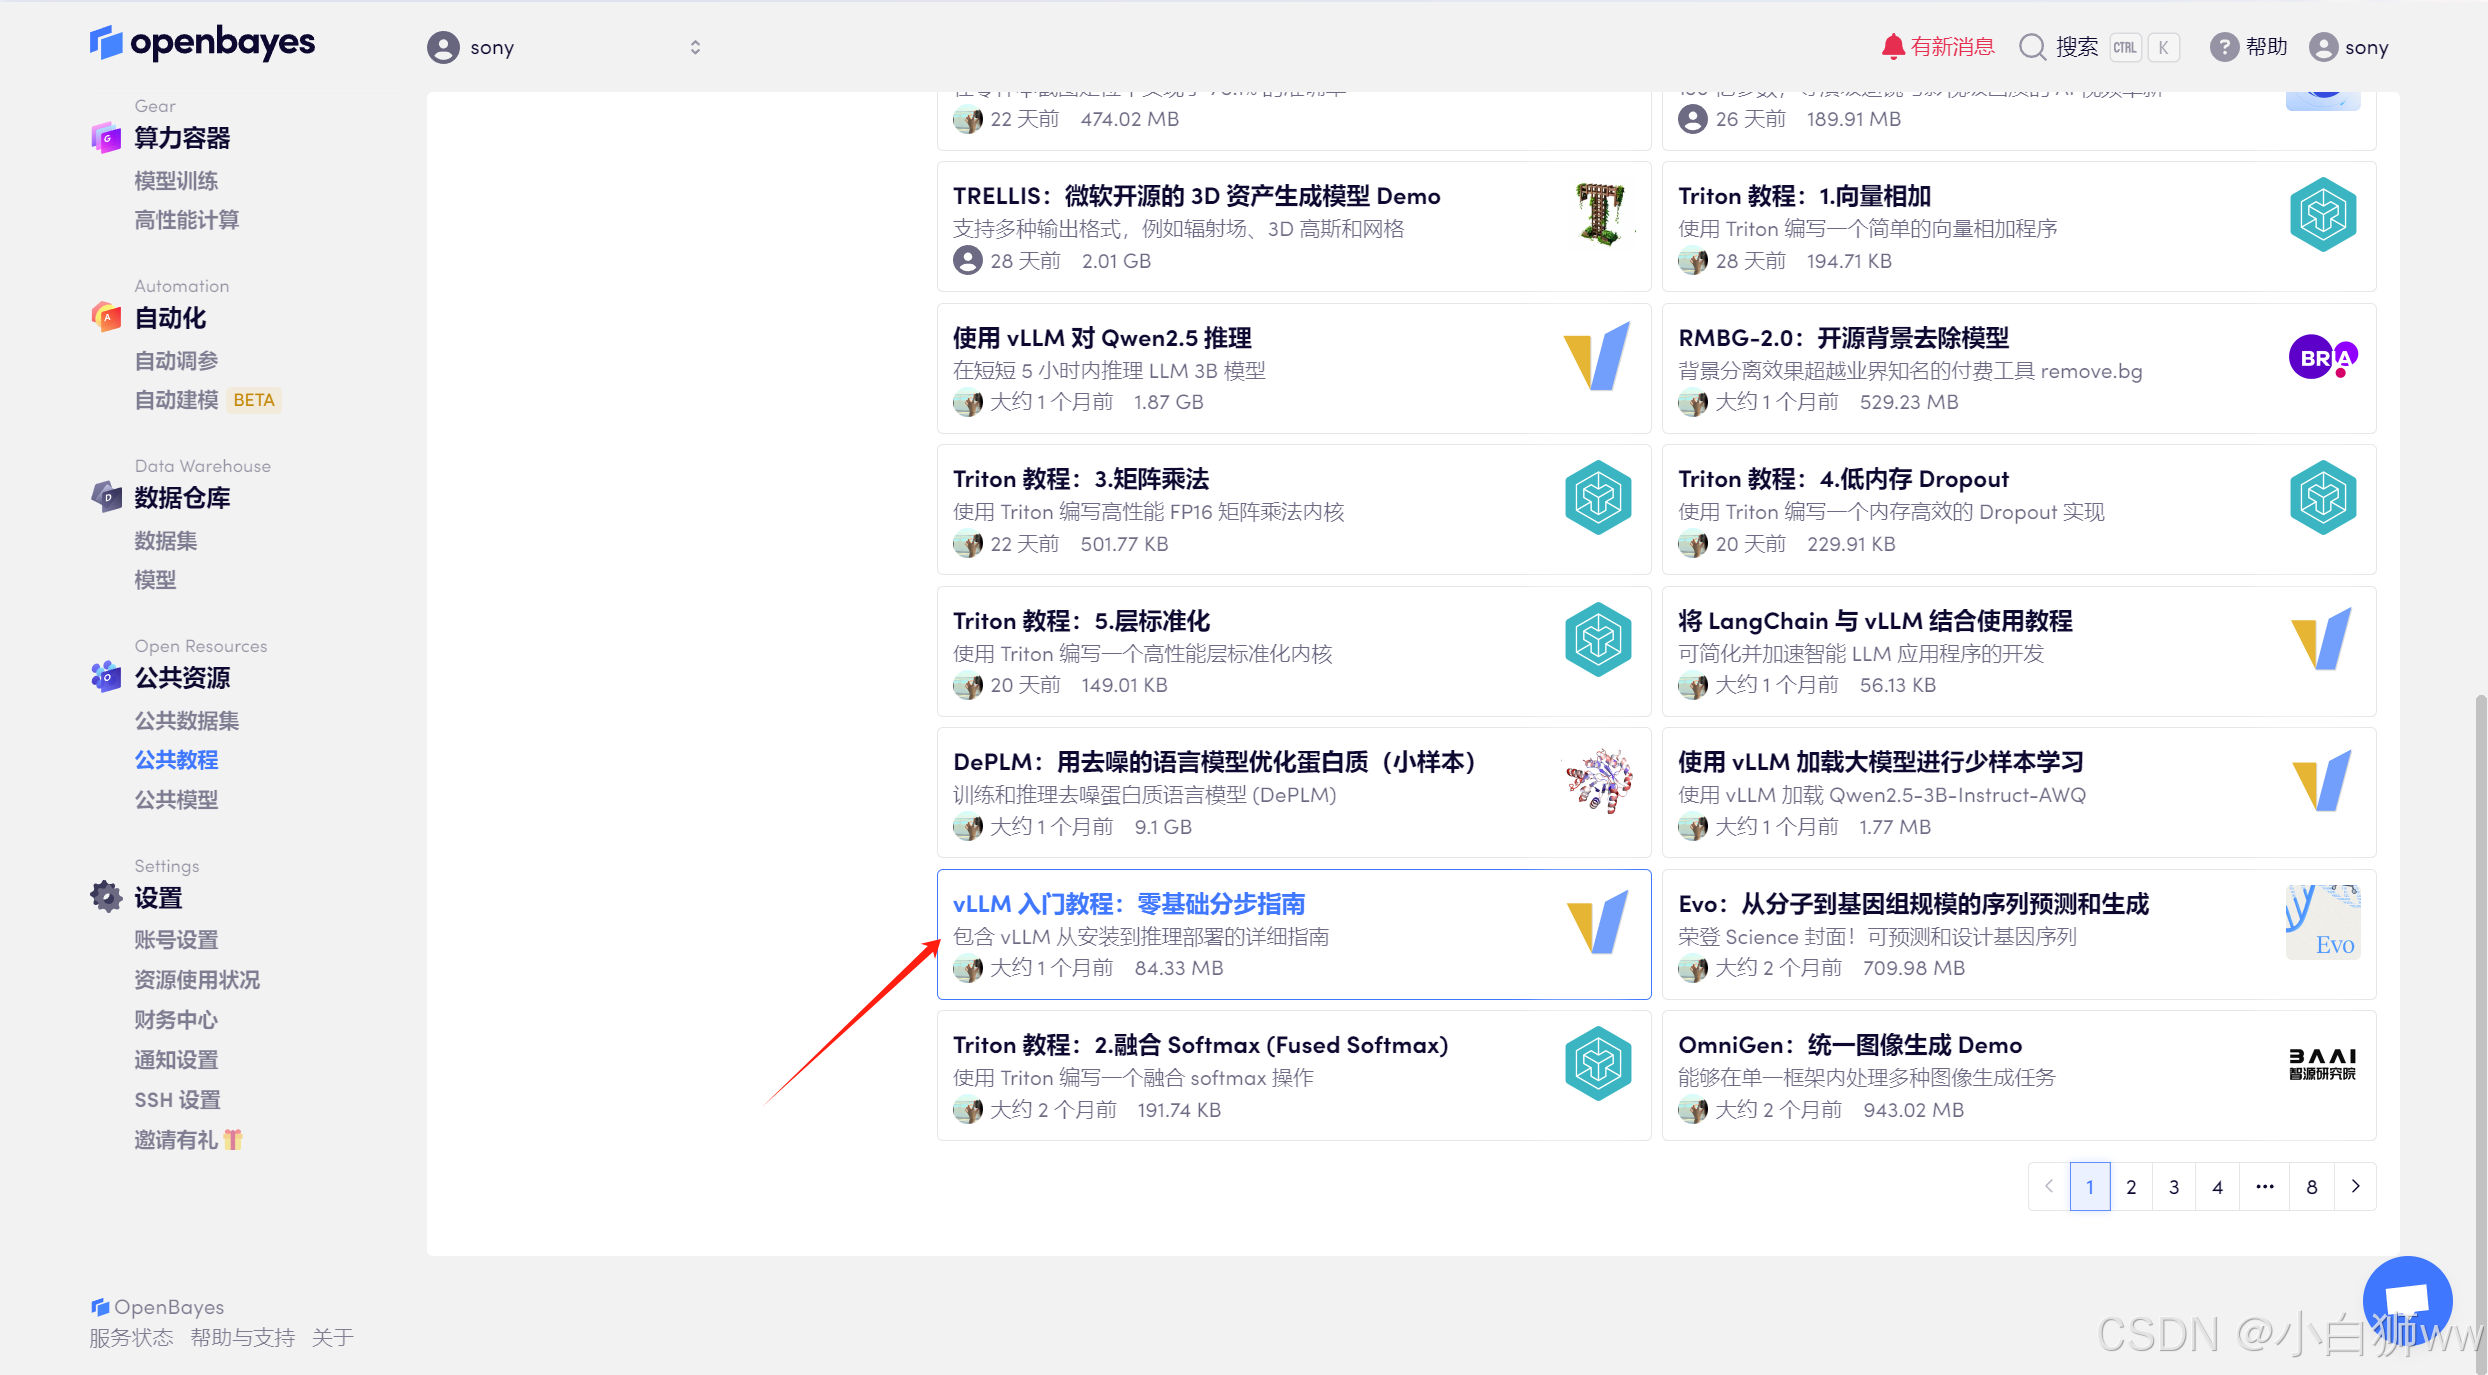Expand pagination ellipsis for more pages

2265,1187
